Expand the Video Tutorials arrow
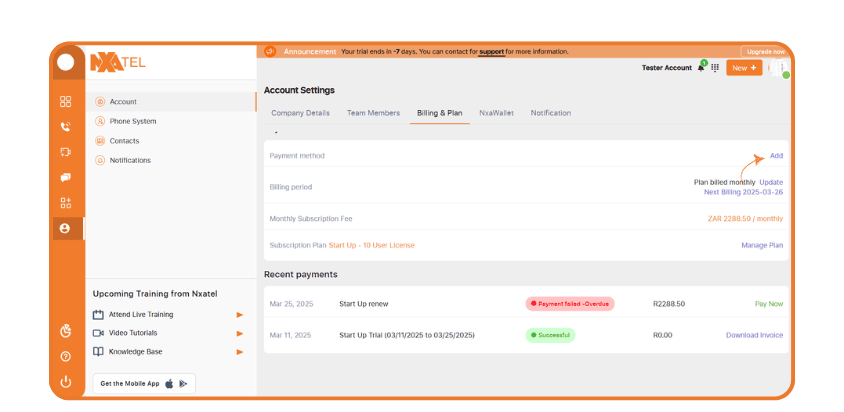844x412 pixels. [240, 333]
